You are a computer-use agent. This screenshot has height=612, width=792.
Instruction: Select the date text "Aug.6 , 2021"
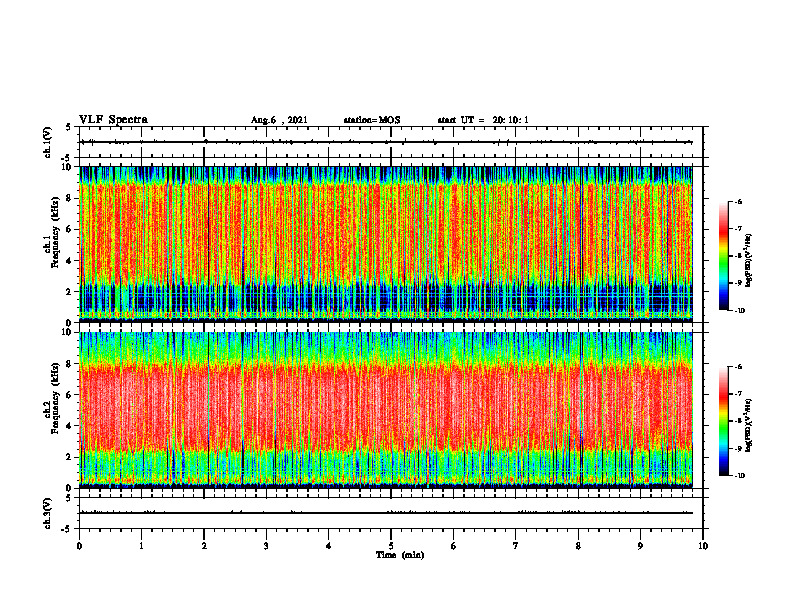point(279,120)
